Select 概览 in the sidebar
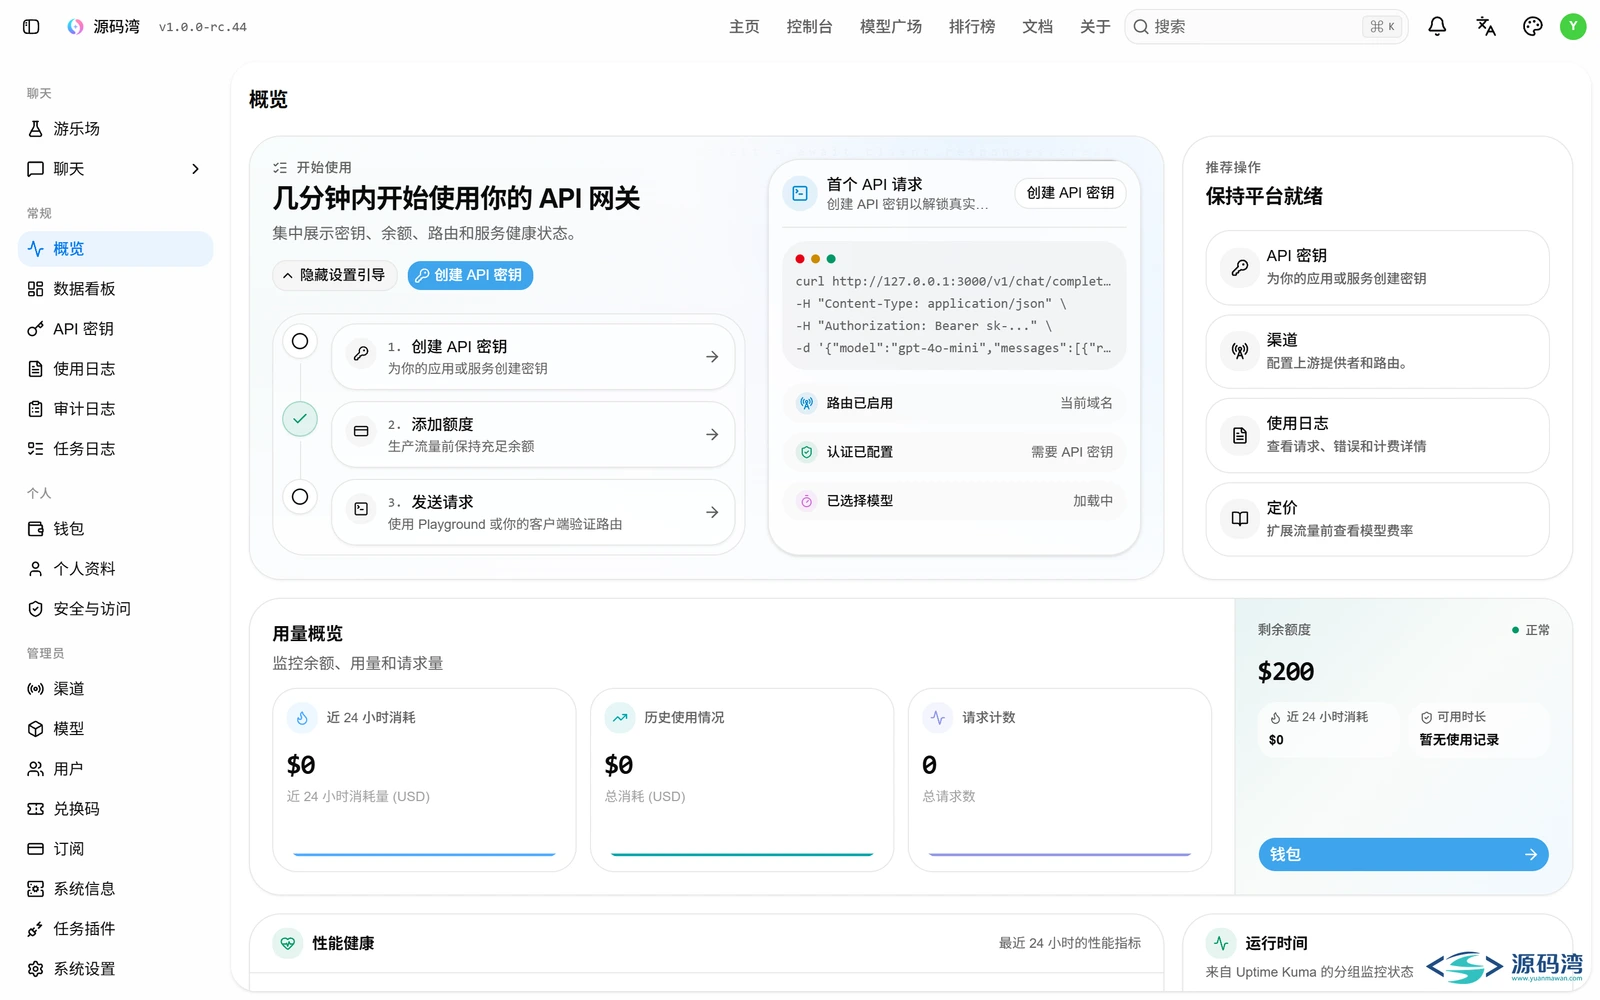Screen dimensions: 1600x1000 click(116, 249)
